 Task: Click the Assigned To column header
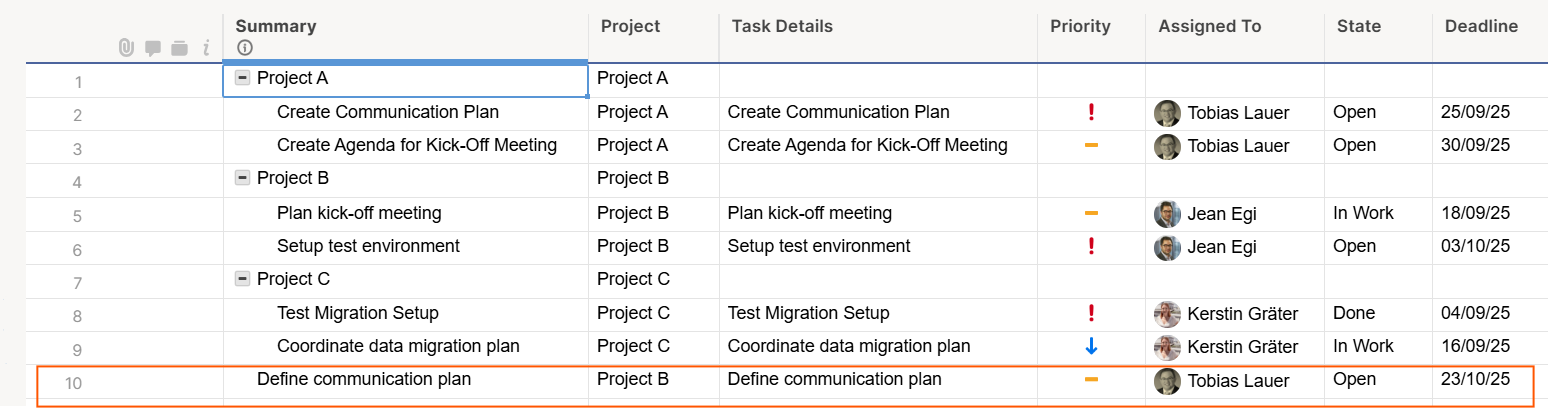click(x=1209, y=27)
